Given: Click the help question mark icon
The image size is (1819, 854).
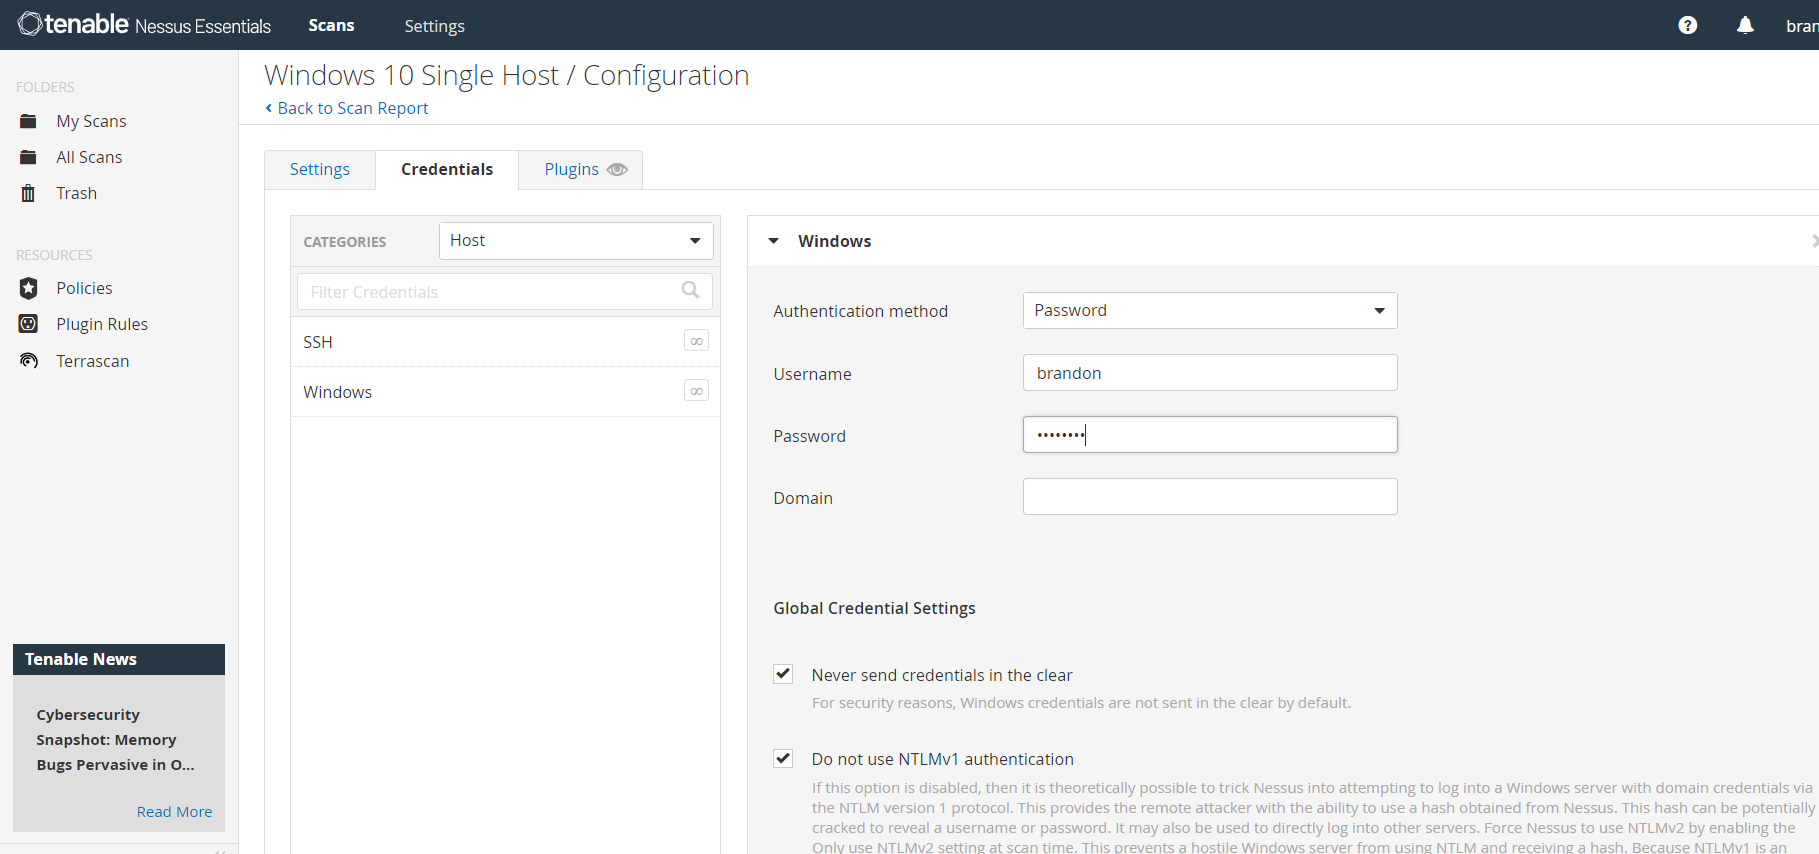Looking at the screenshot, I should pos(1687,26).
